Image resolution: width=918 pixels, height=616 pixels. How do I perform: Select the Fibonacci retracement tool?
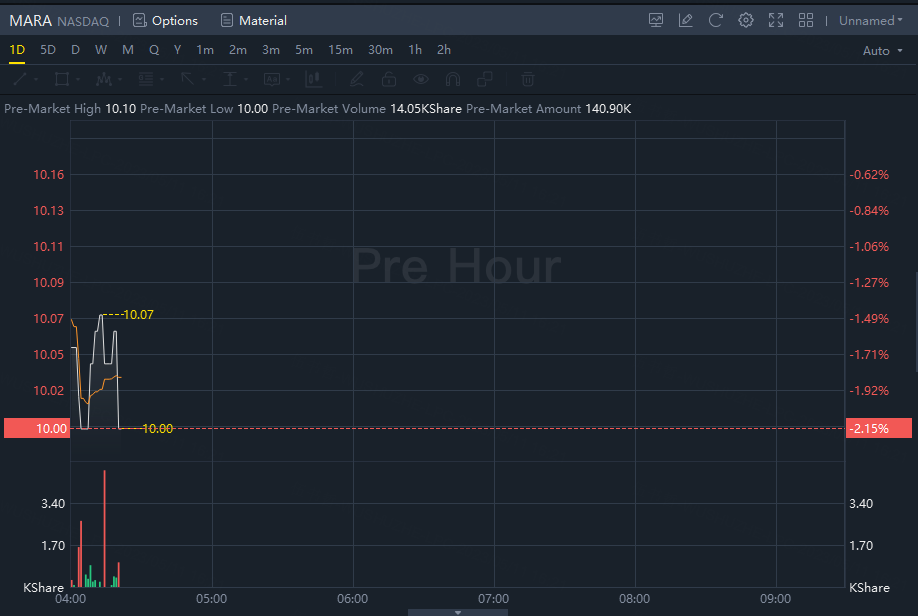146,79
